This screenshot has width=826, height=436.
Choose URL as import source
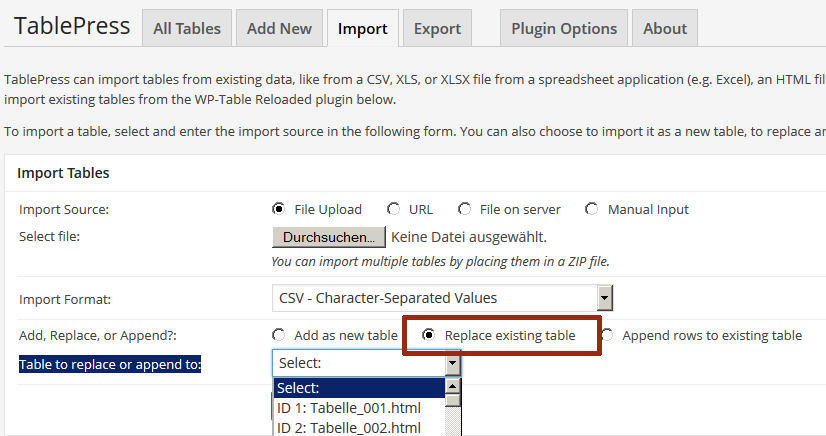394,209
